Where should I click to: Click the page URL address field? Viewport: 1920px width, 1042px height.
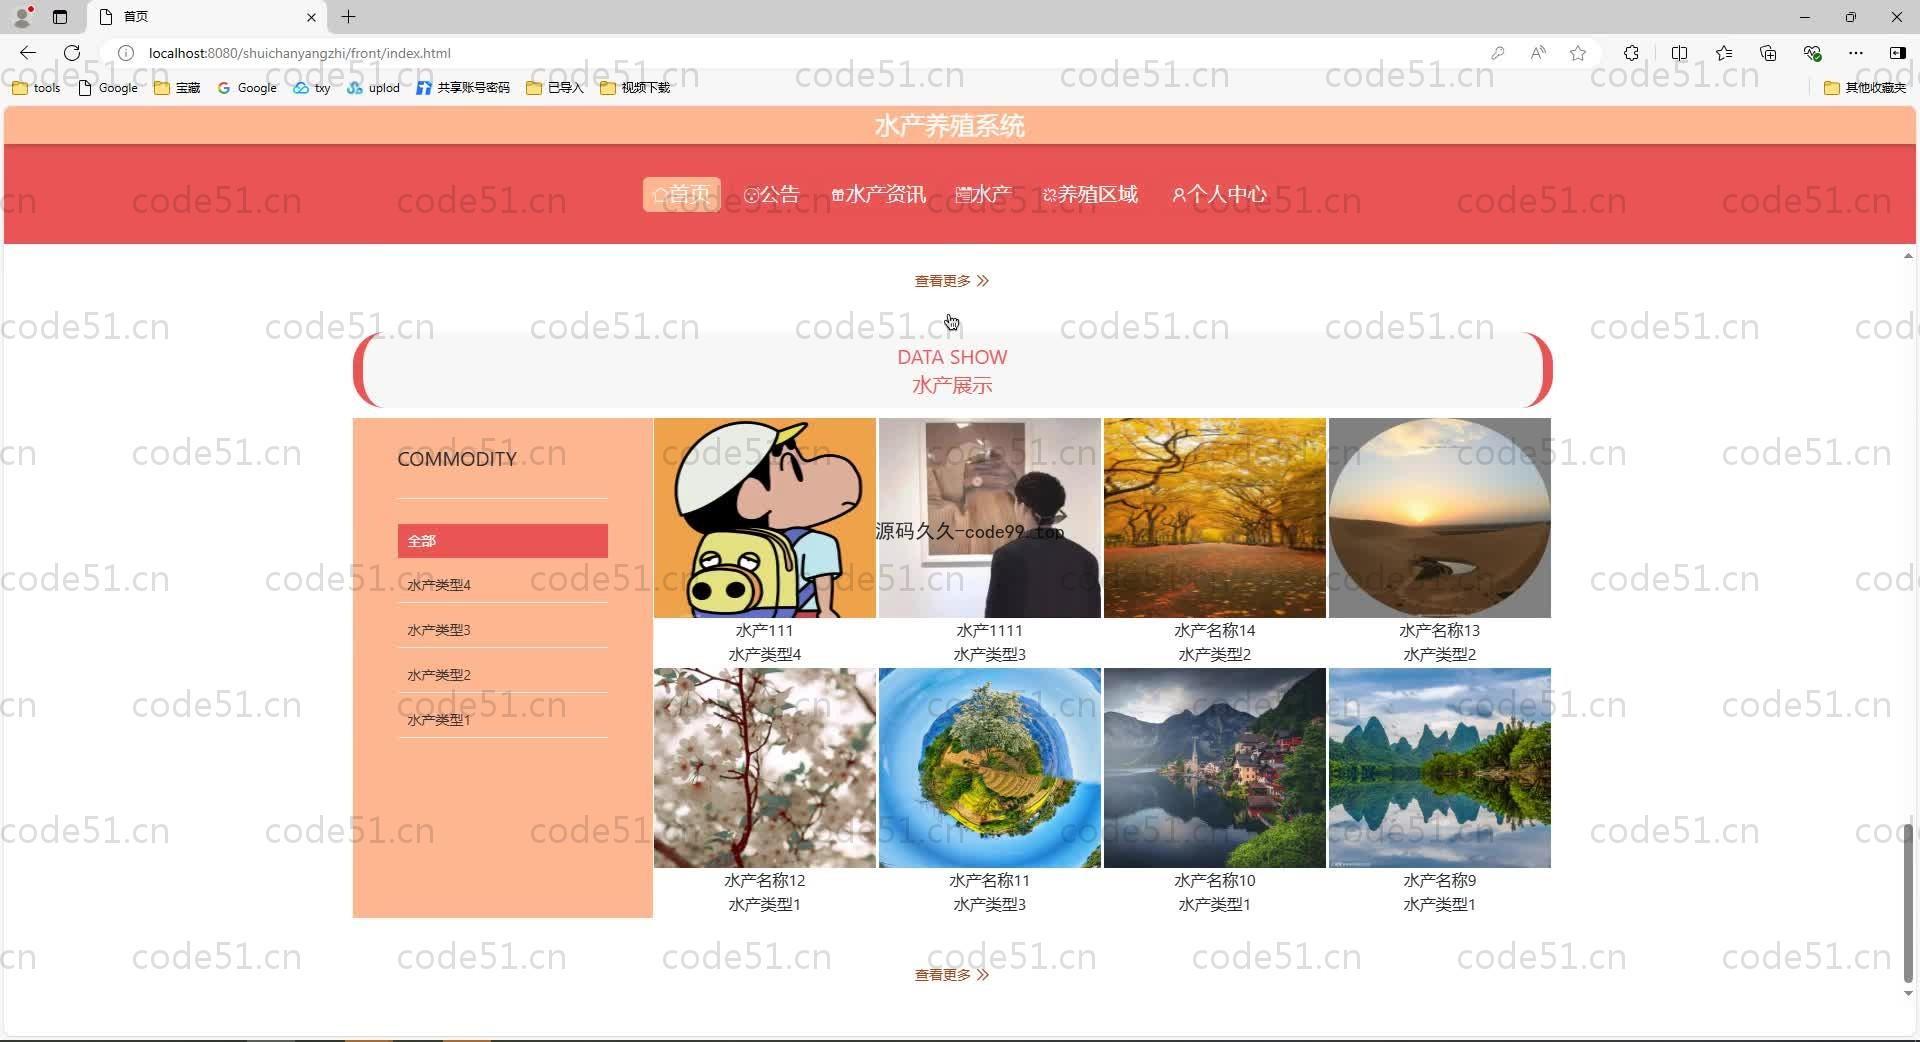[800, 53]
